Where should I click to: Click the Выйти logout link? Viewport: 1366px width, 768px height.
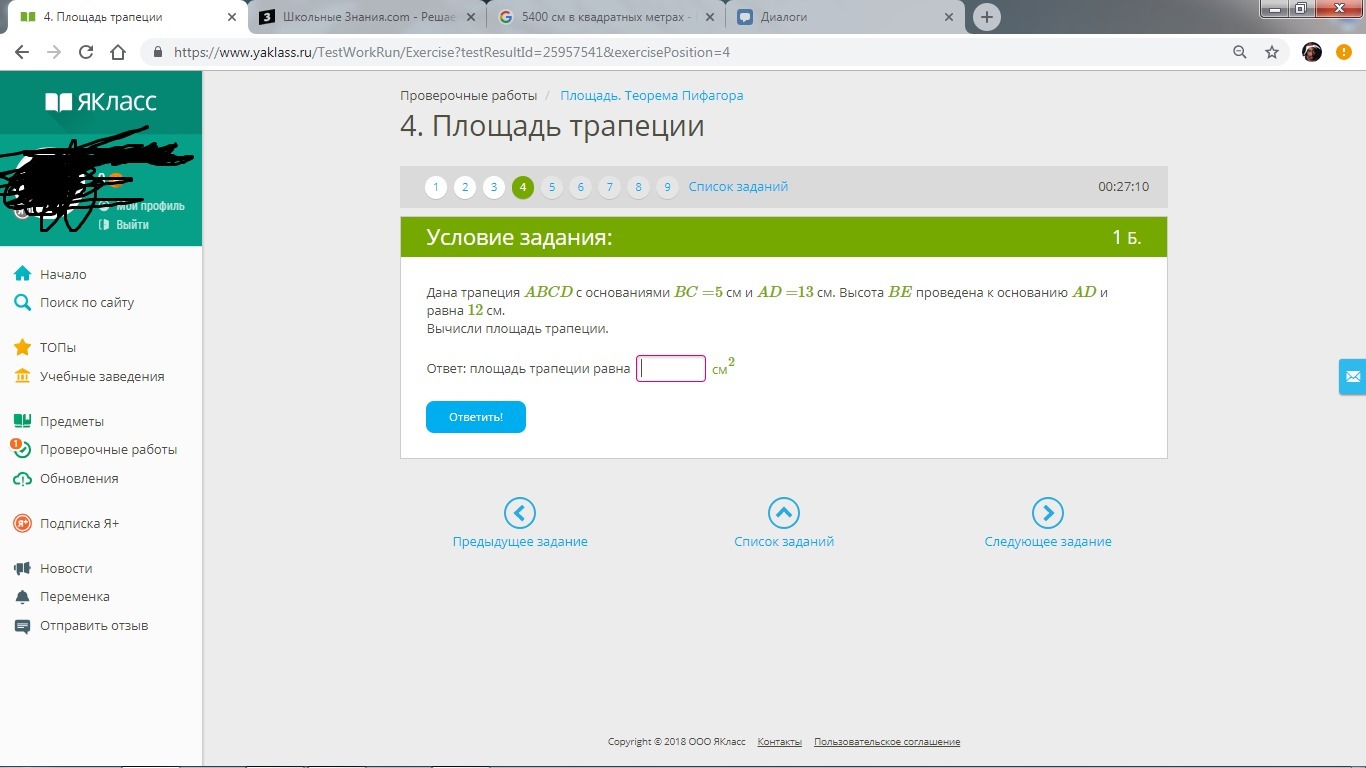click(x=132, y=225)
